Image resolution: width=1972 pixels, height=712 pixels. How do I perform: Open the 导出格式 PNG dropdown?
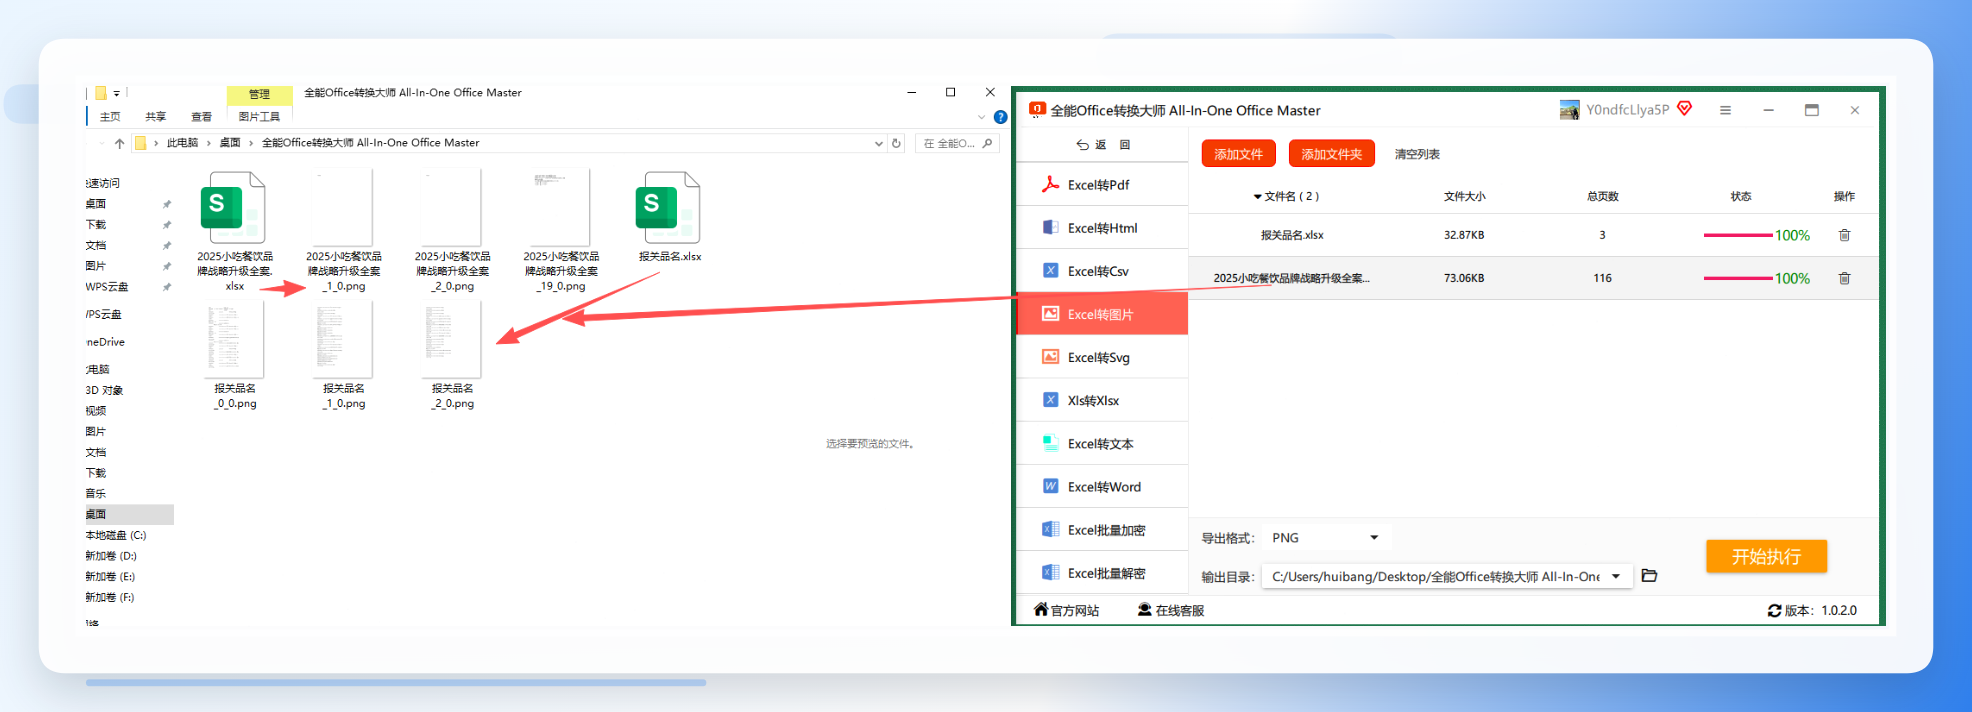coord(1325,538)
